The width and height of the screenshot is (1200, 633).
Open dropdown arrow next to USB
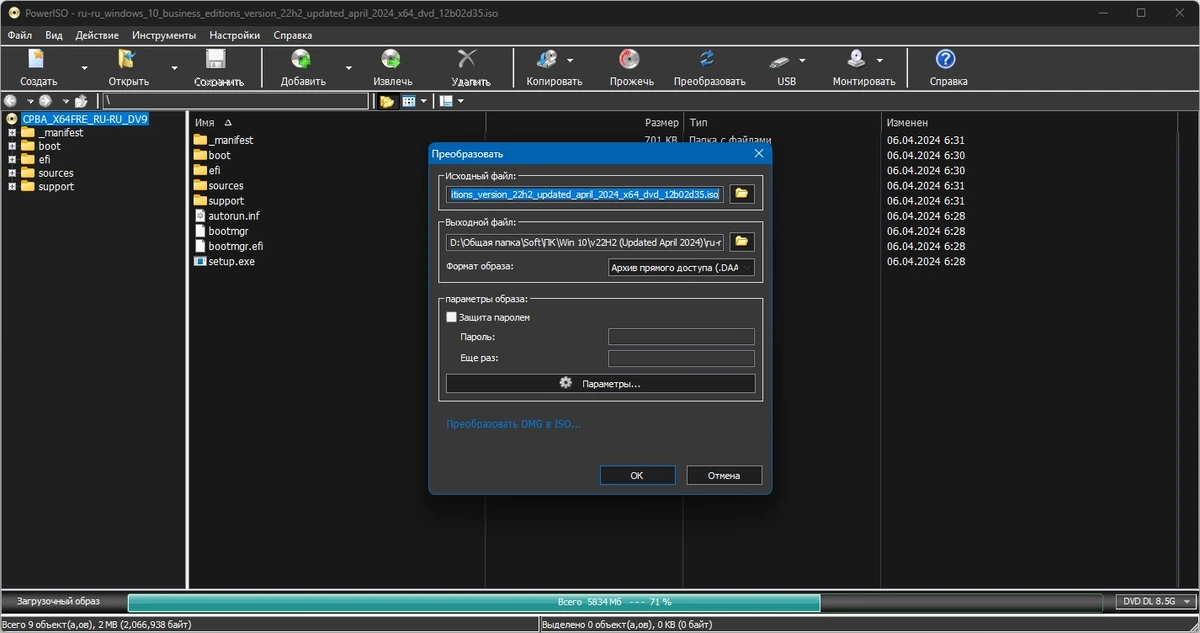pyautogui.click(x=802, y=60)
